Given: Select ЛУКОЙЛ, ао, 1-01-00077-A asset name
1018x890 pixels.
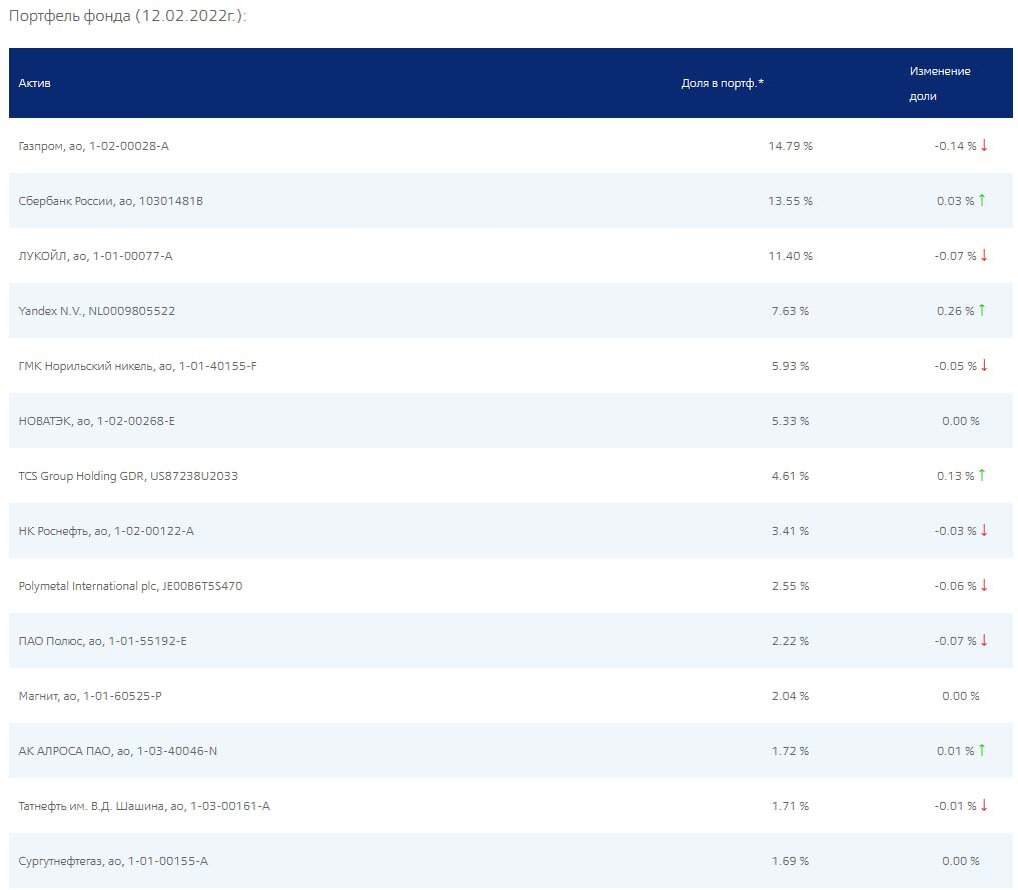Looking at the screenshot, I should (95, 256).
